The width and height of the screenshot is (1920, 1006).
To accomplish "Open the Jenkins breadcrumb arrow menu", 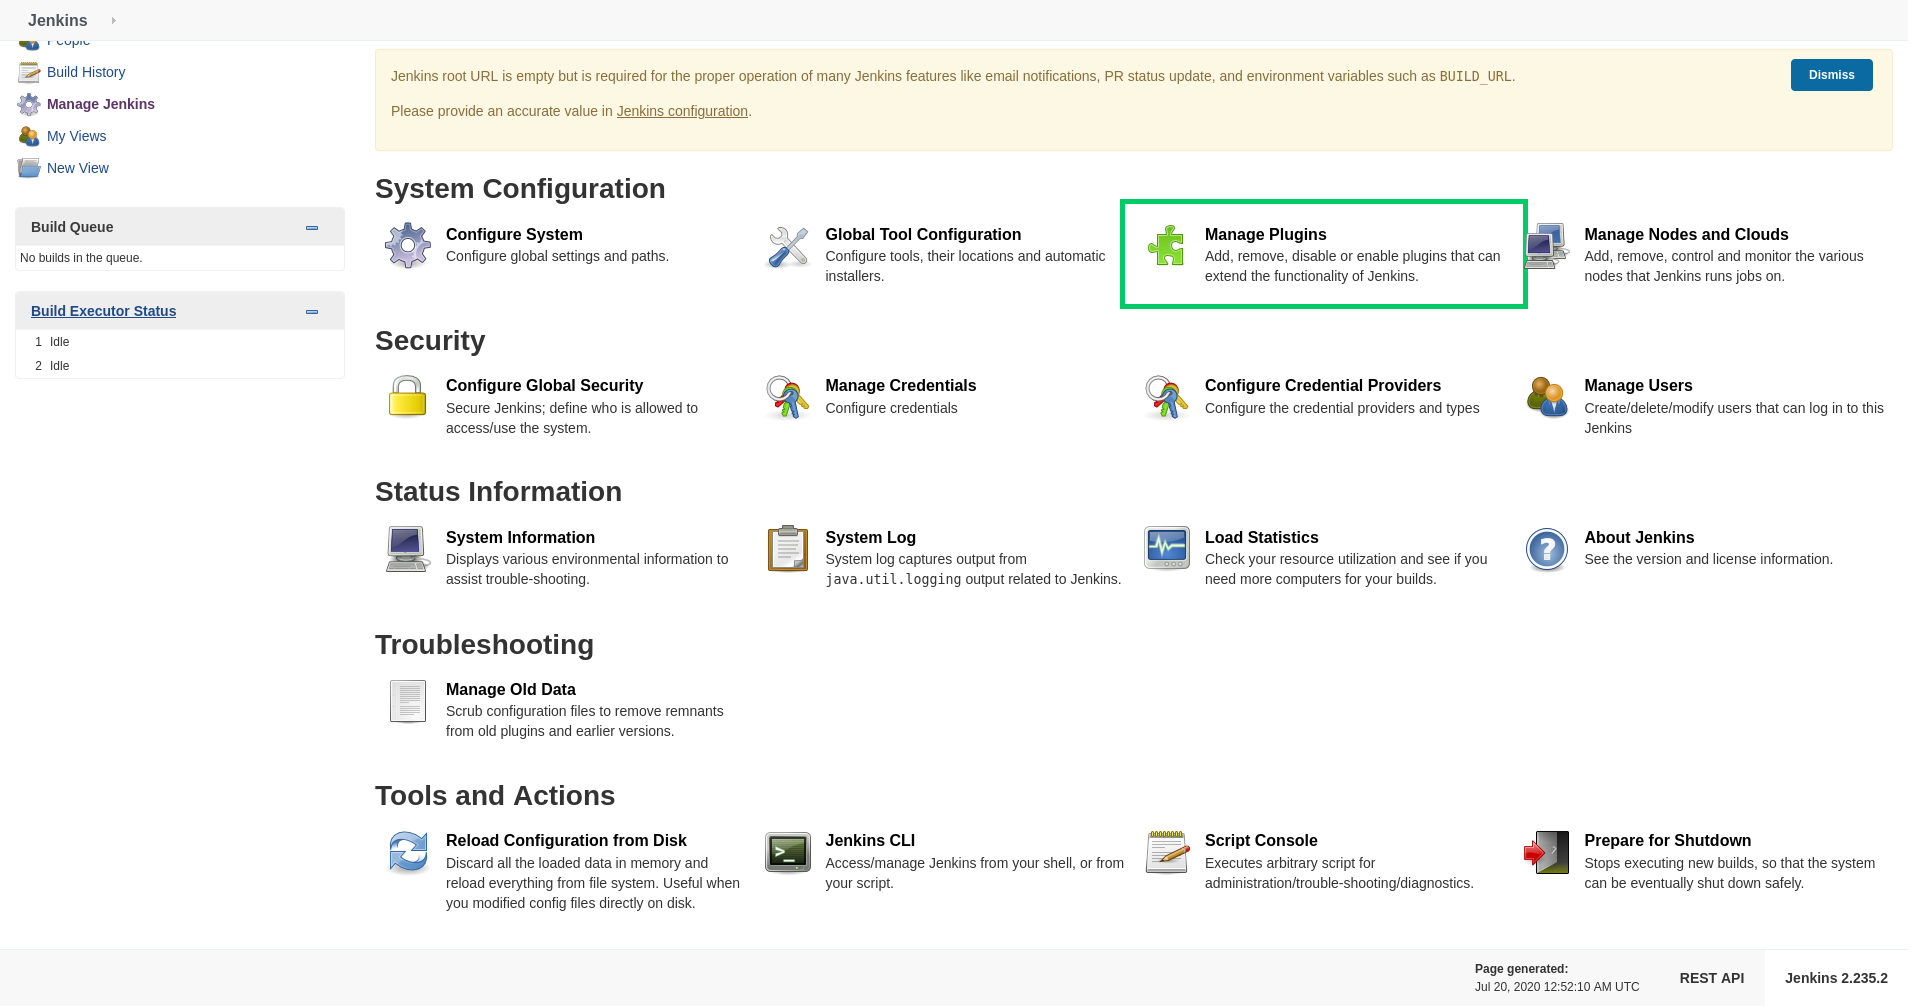I will (113, 20).
